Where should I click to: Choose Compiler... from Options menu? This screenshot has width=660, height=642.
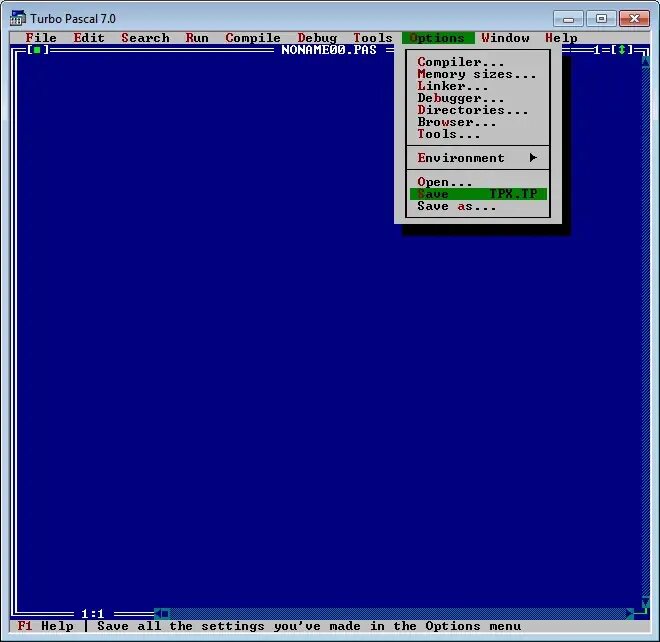(478, 62)
